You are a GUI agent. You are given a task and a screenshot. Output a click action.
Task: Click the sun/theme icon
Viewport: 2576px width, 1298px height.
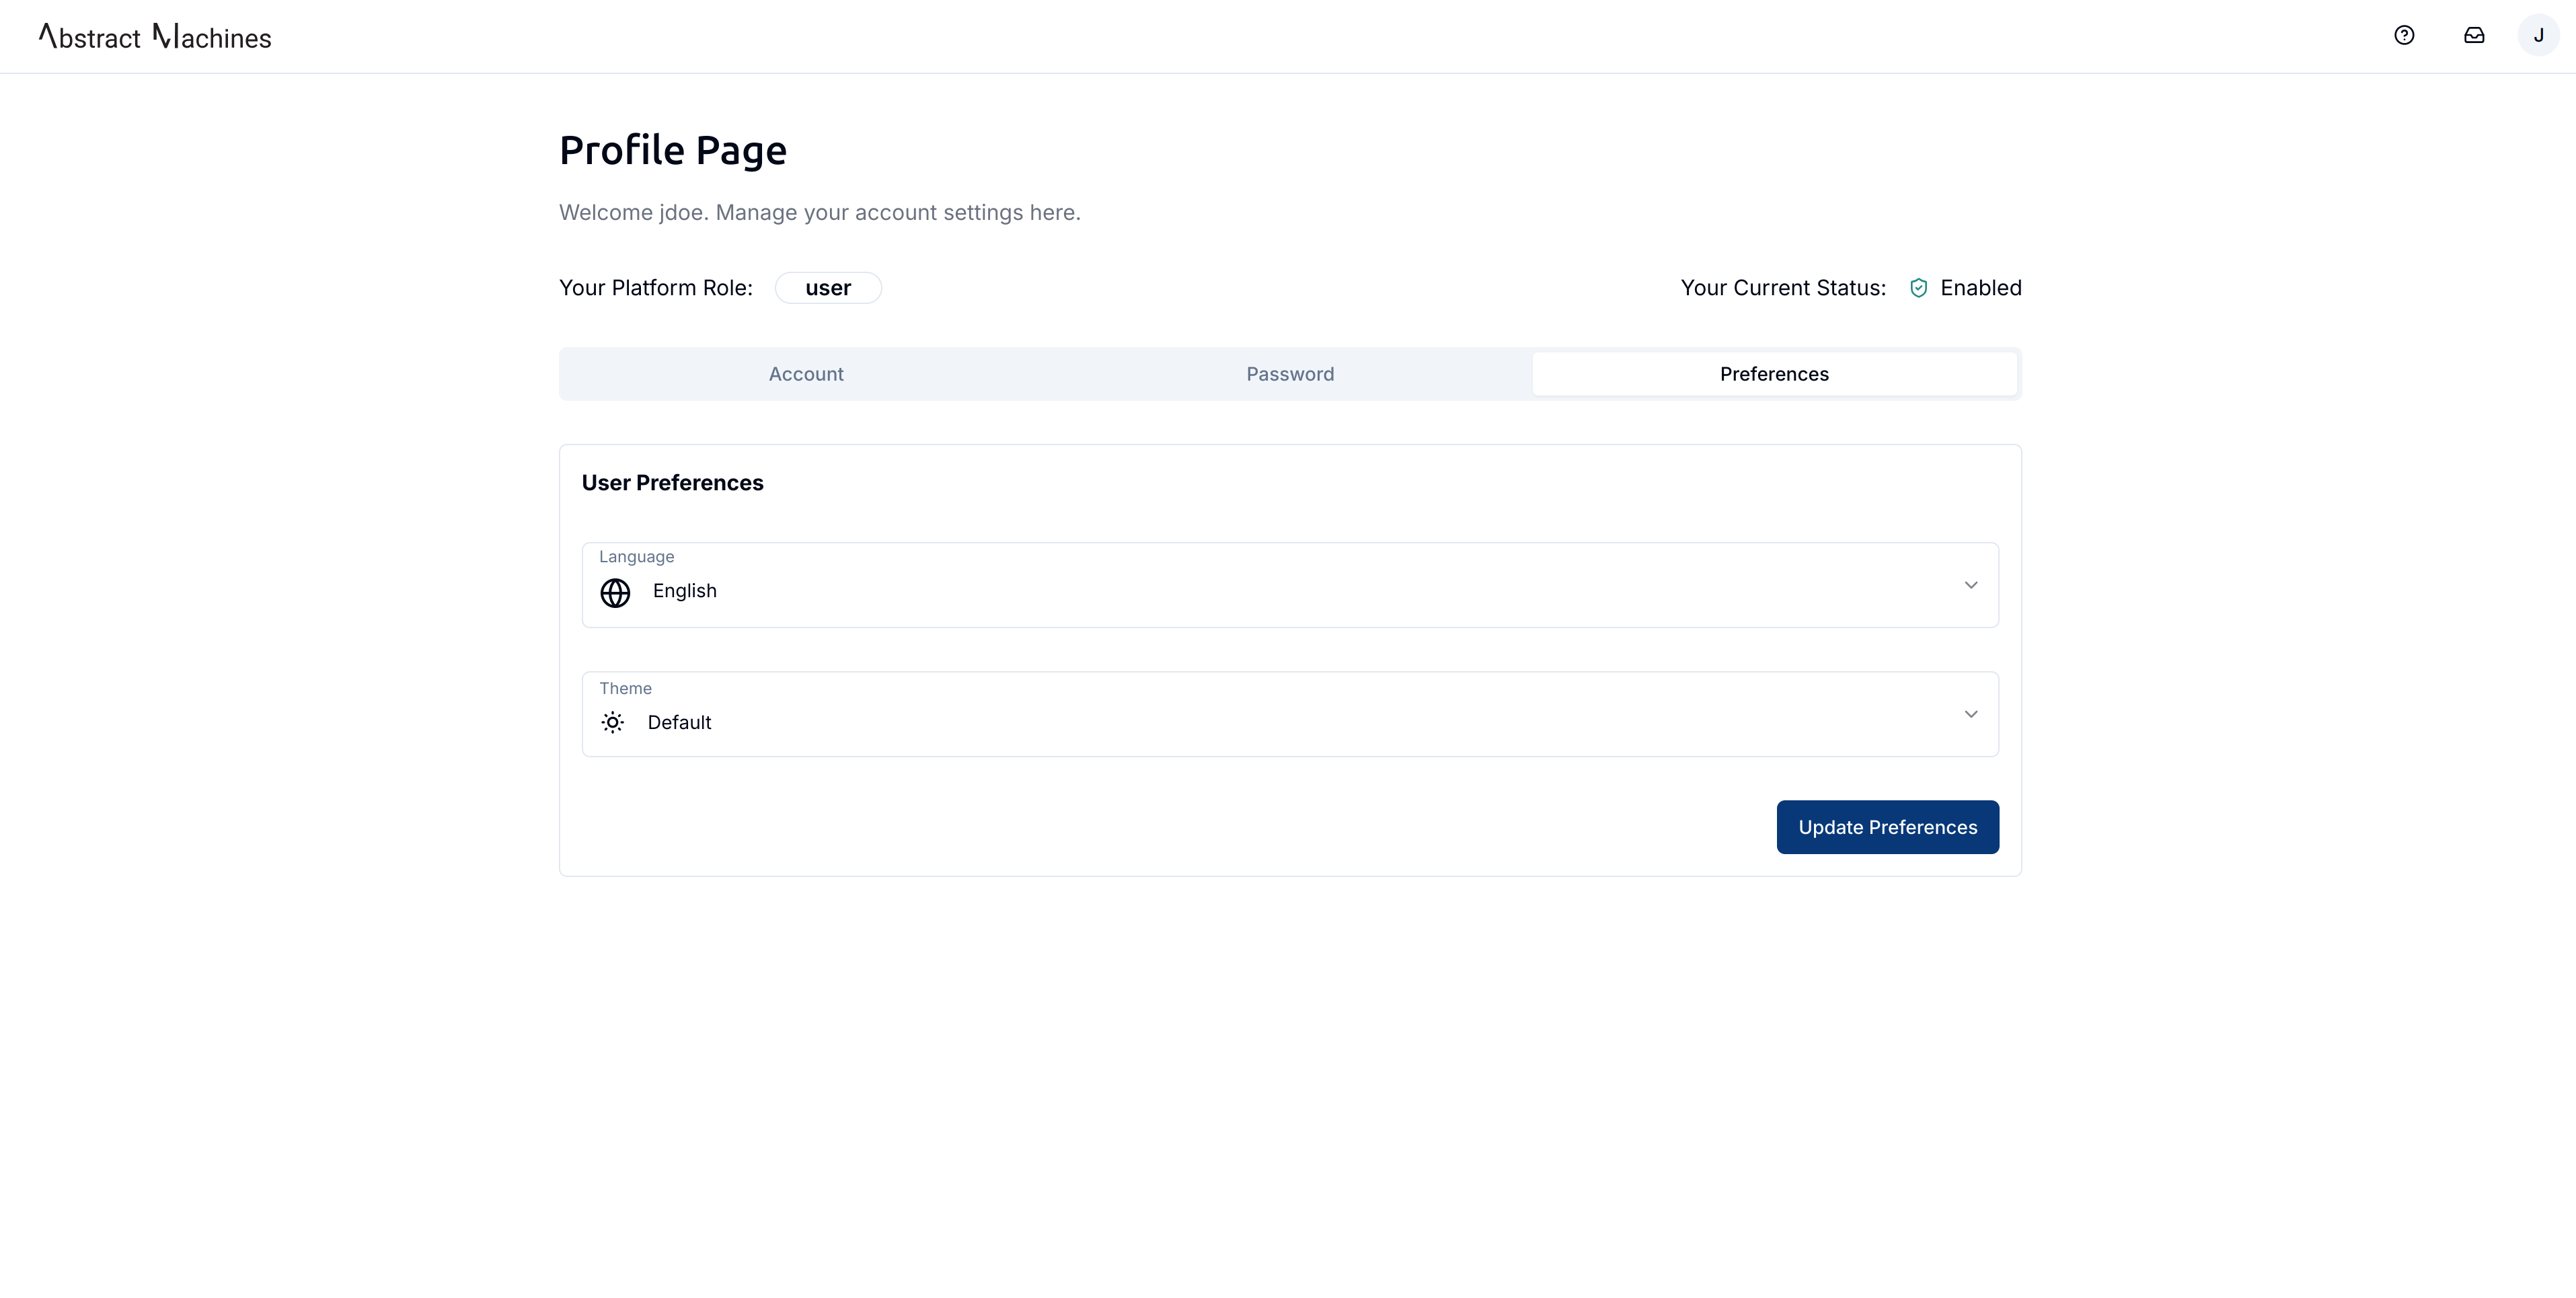pos(613,722)
